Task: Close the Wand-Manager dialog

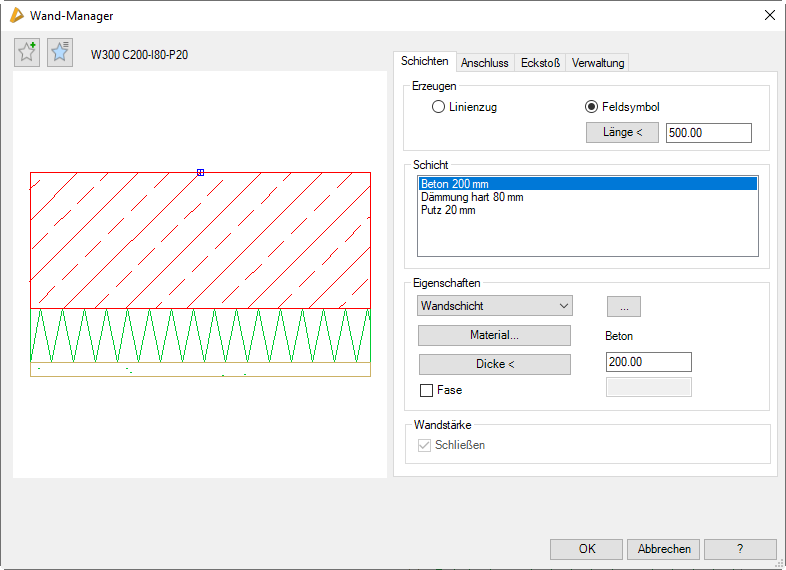Action: click(769, 15)
